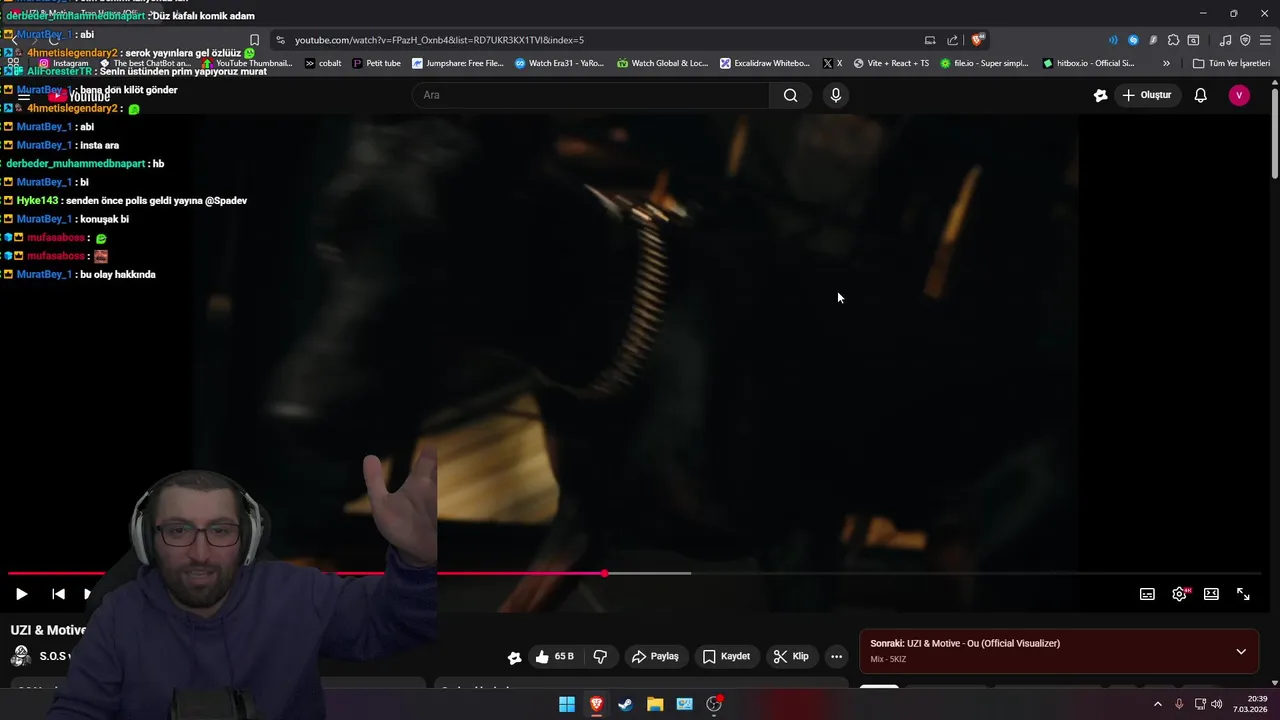Viewport: 1280px width, 720px height.
Task: Focus the YouTube Ara search field
Action: point(590,95)
